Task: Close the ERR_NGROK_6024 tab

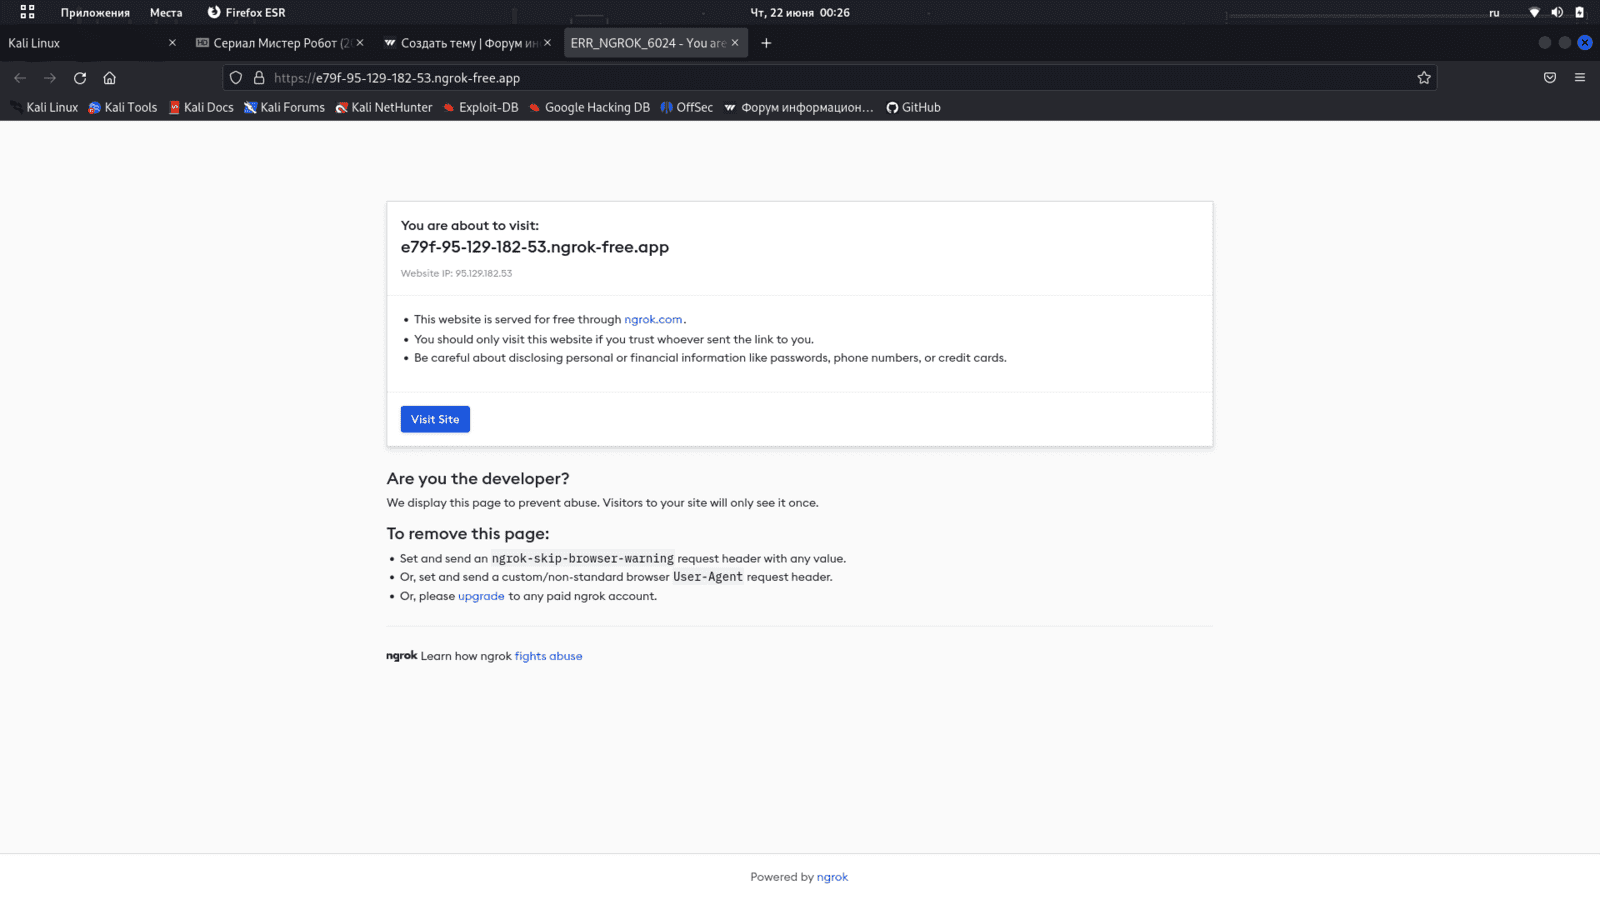Action: (735, 43)
